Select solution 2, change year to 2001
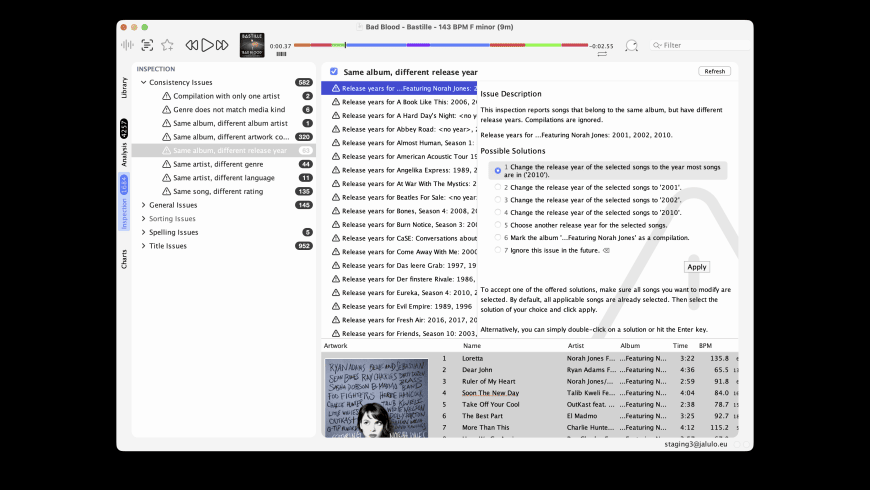This screenshot has height=490, width=870. [x=498, y=188]
